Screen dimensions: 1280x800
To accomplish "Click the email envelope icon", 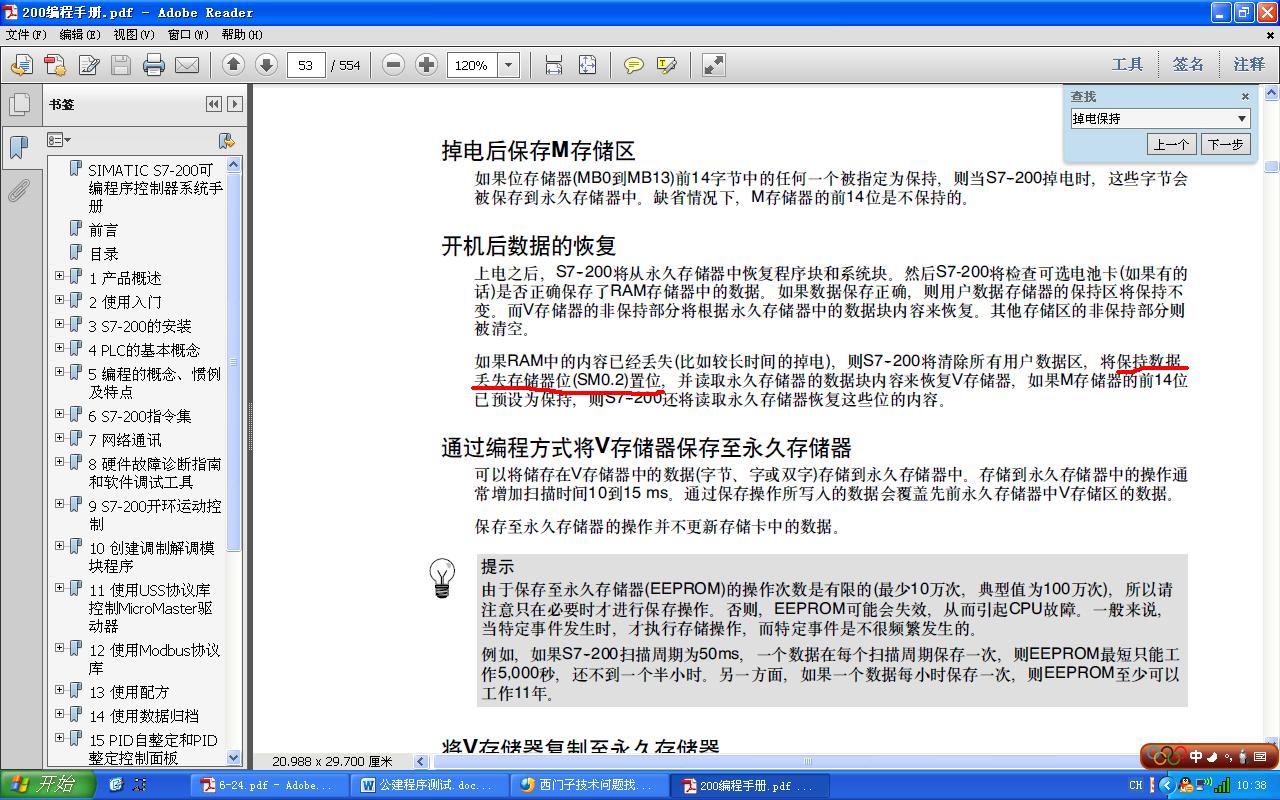I will click(x=187, y=65).
